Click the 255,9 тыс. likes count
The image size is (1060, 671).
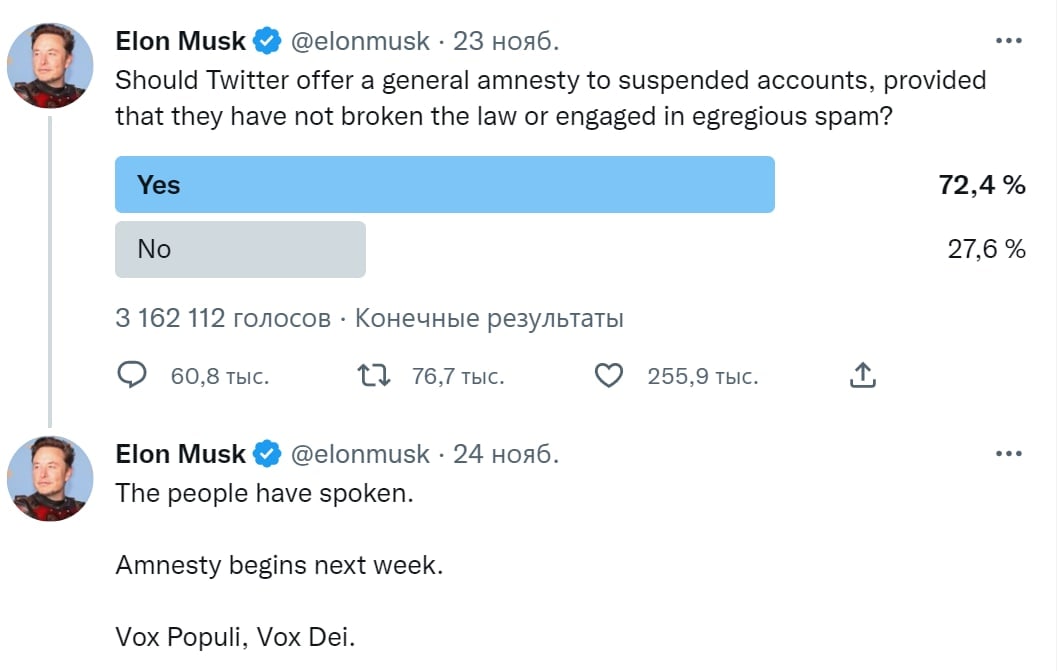pyautogui.click(x=702, y=377)
